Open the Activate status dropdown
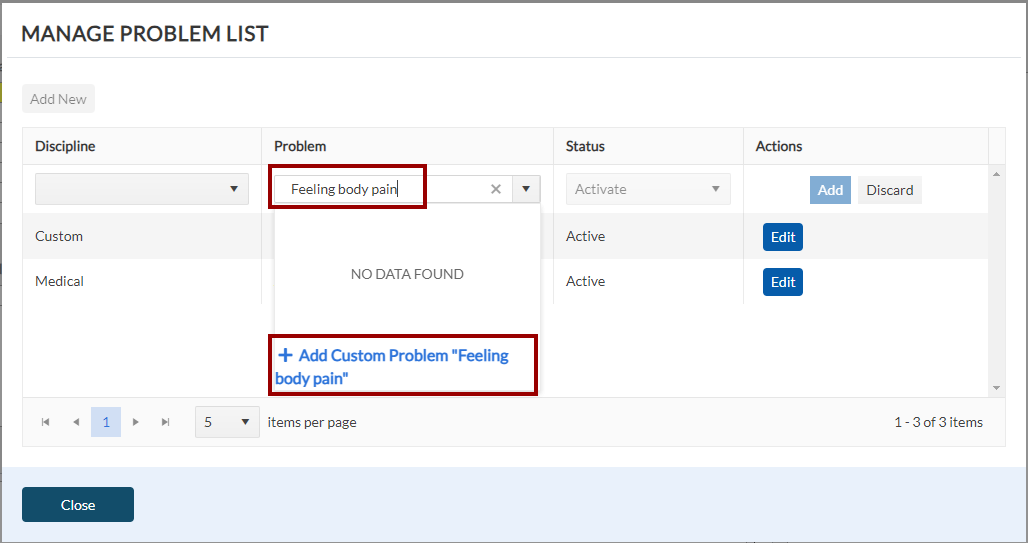 click(648, 189)
